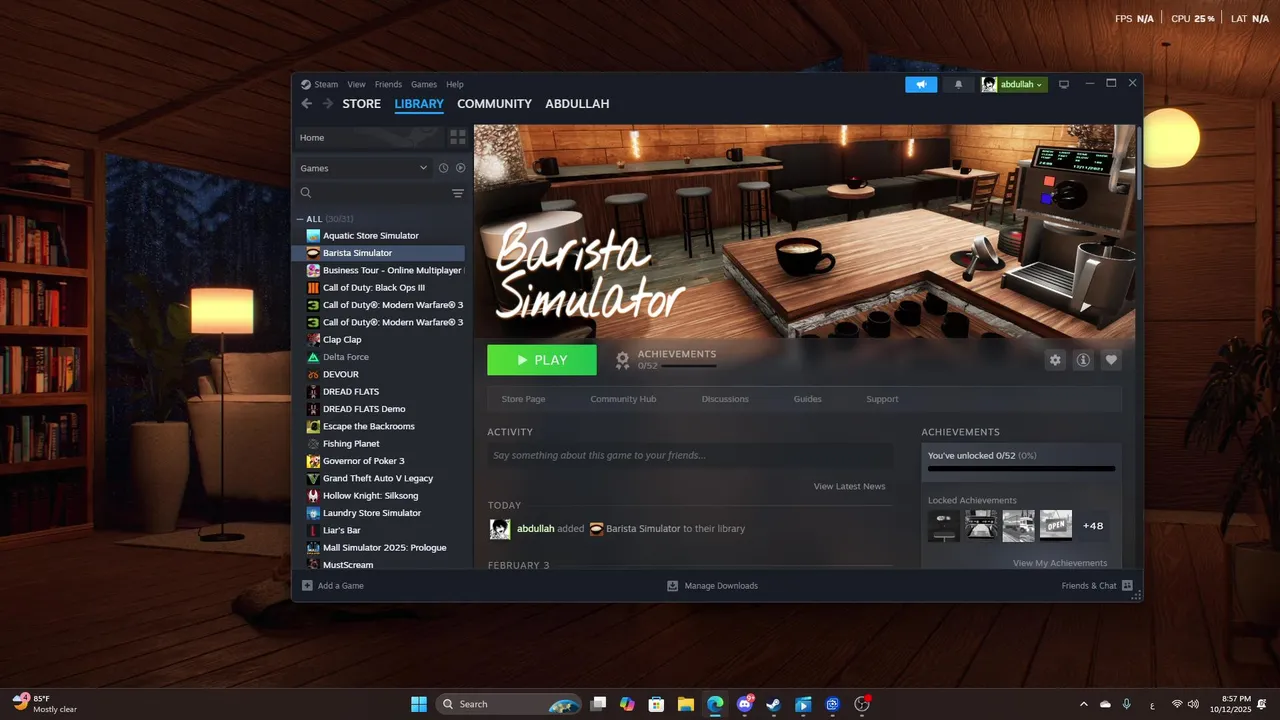Click the Home button in library sidebar
The width and height of the screenshot is (1280, 720).
pyautogui.click(x=368, y=137)
